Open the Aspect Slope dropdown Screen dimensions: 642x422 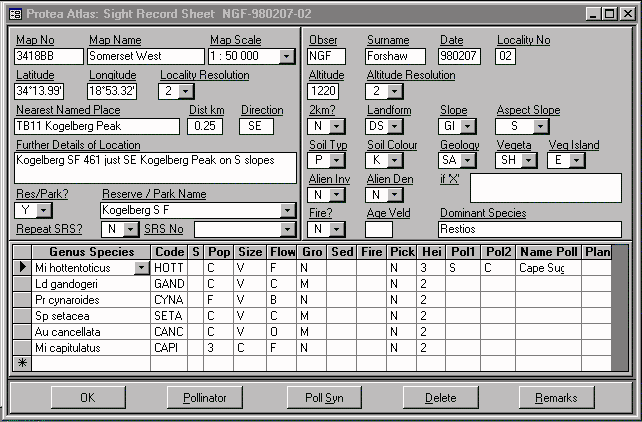point(540,127)
